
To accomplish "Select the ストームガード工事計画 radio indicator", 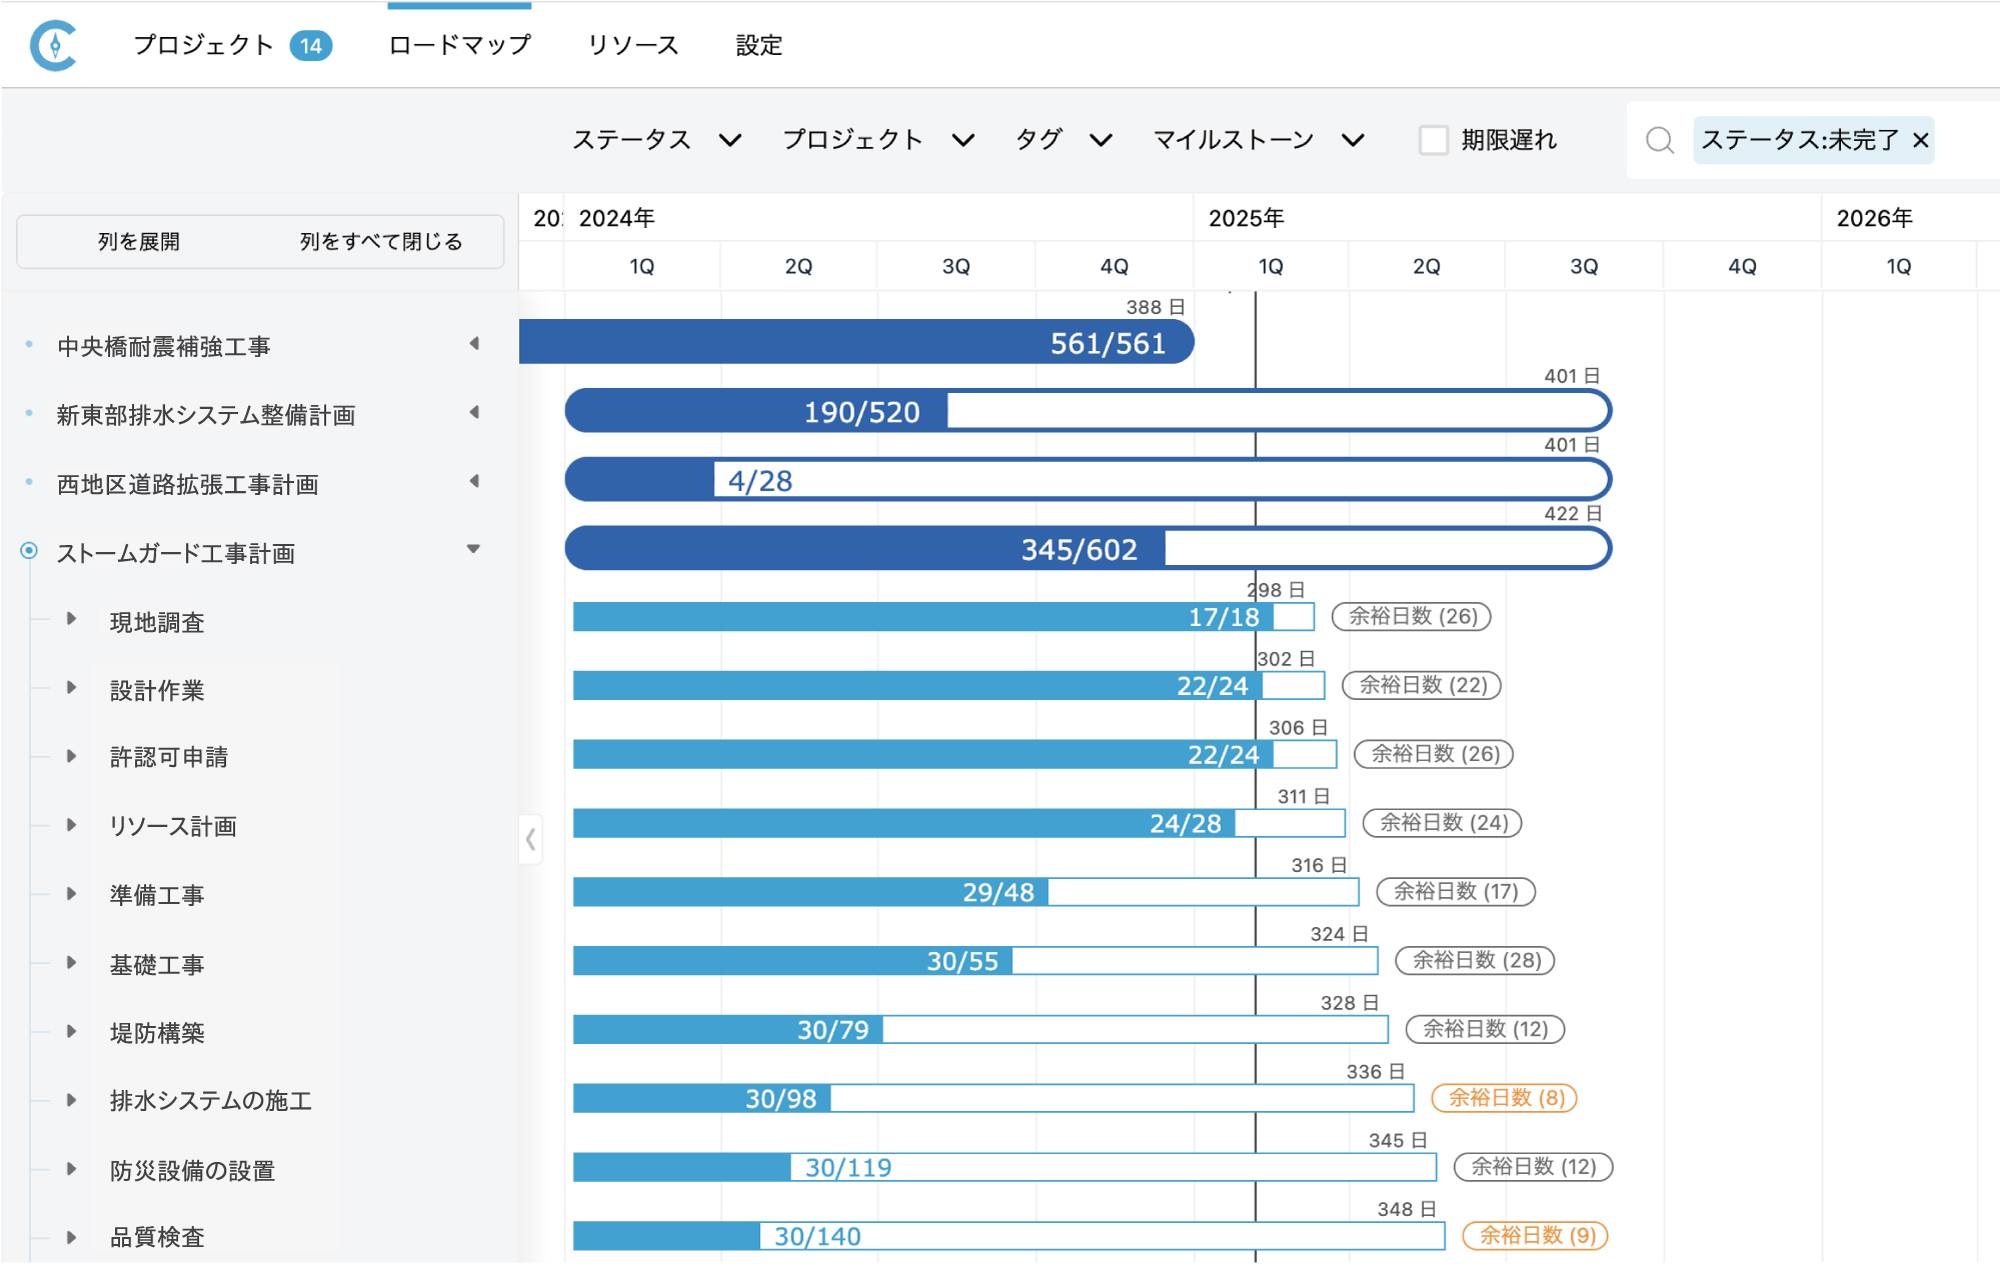I will 29,551.
